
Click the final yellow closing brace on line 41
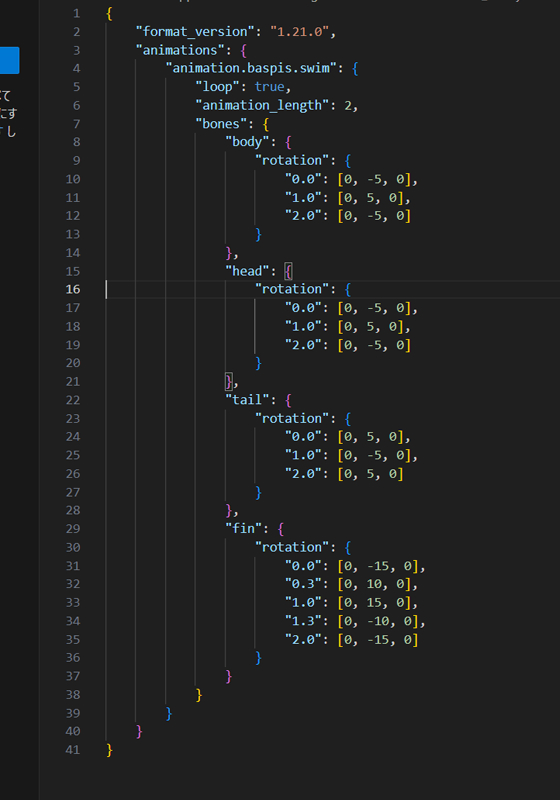click(109, 749)
